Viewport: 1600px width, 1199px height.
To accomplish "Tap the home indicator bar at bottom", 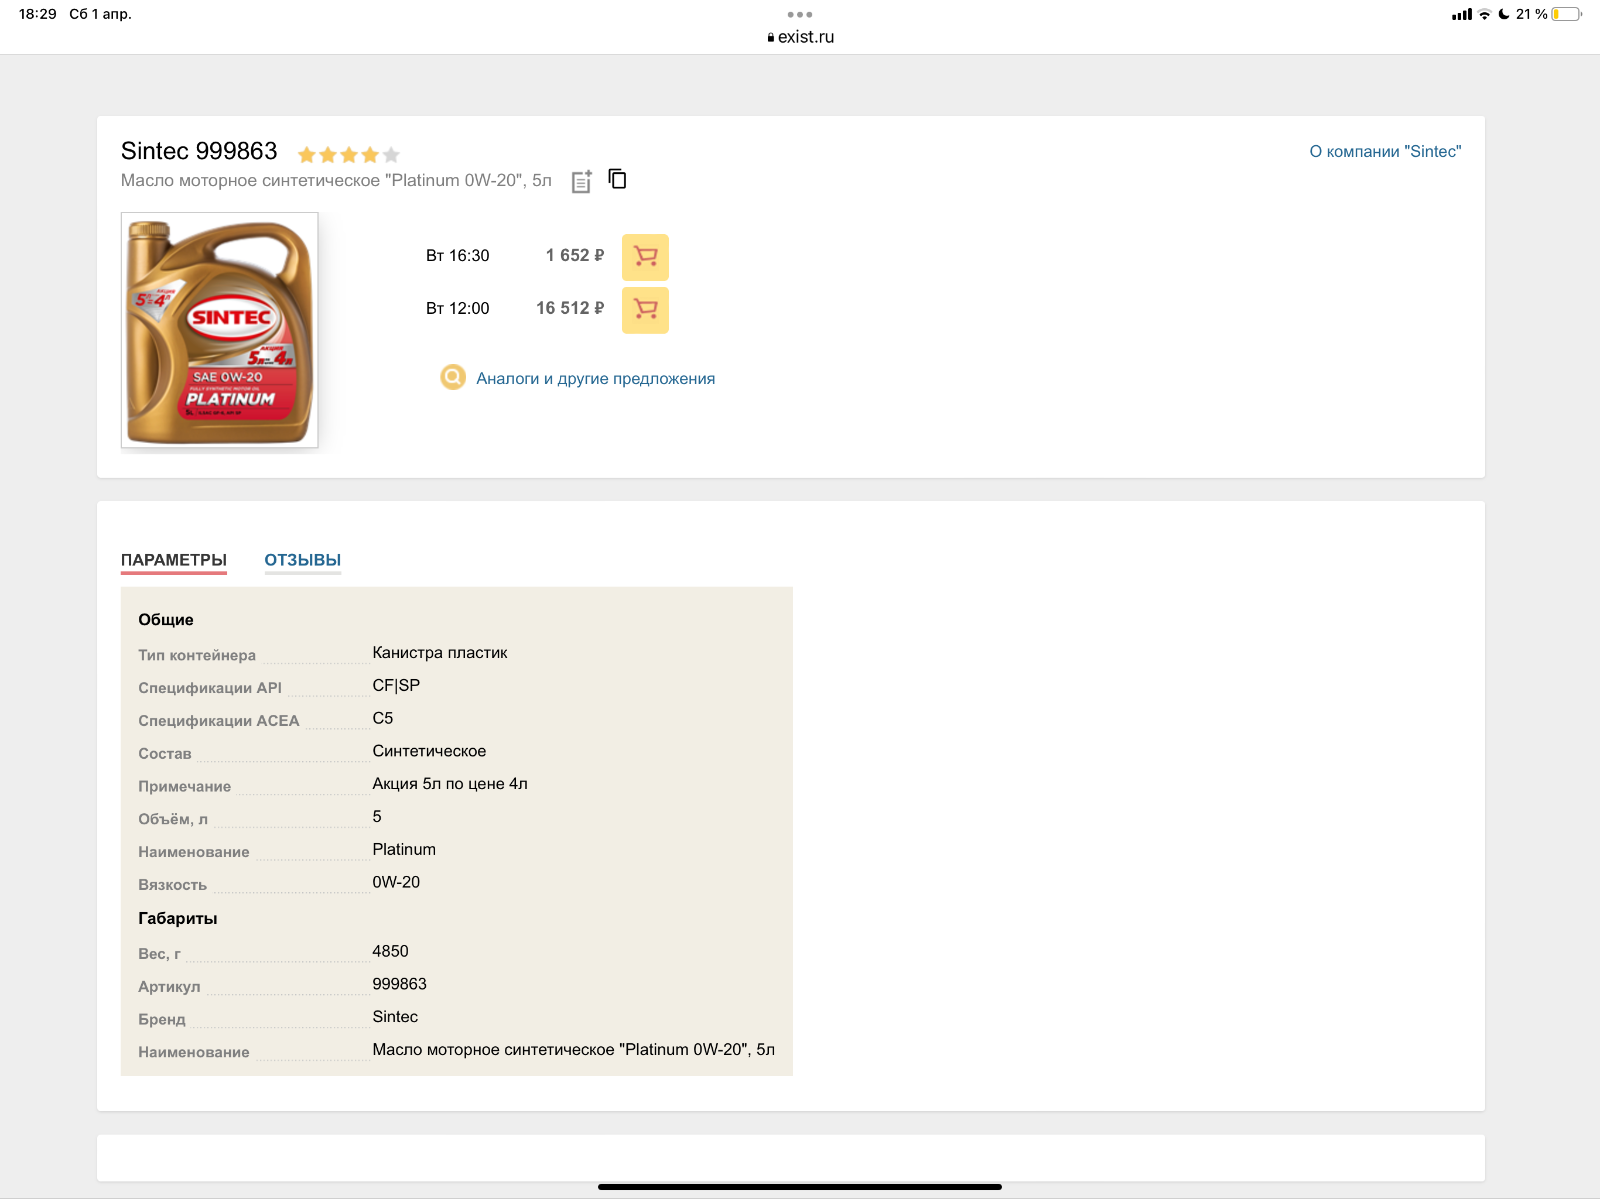I will 800,1187.
